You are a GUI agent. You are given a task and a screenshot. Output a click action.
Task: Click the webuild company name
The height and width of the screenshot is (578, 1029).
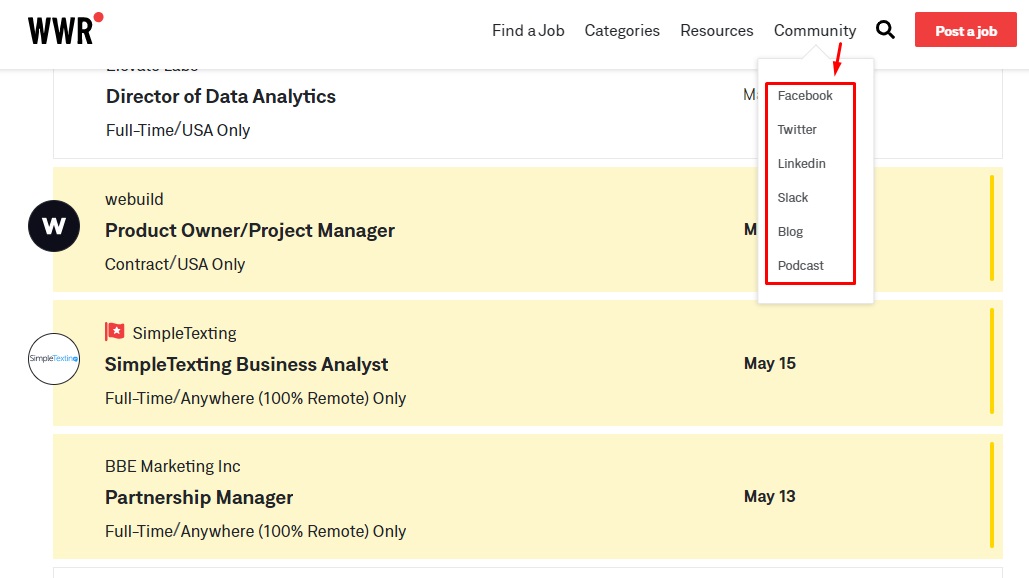point(135,199)
